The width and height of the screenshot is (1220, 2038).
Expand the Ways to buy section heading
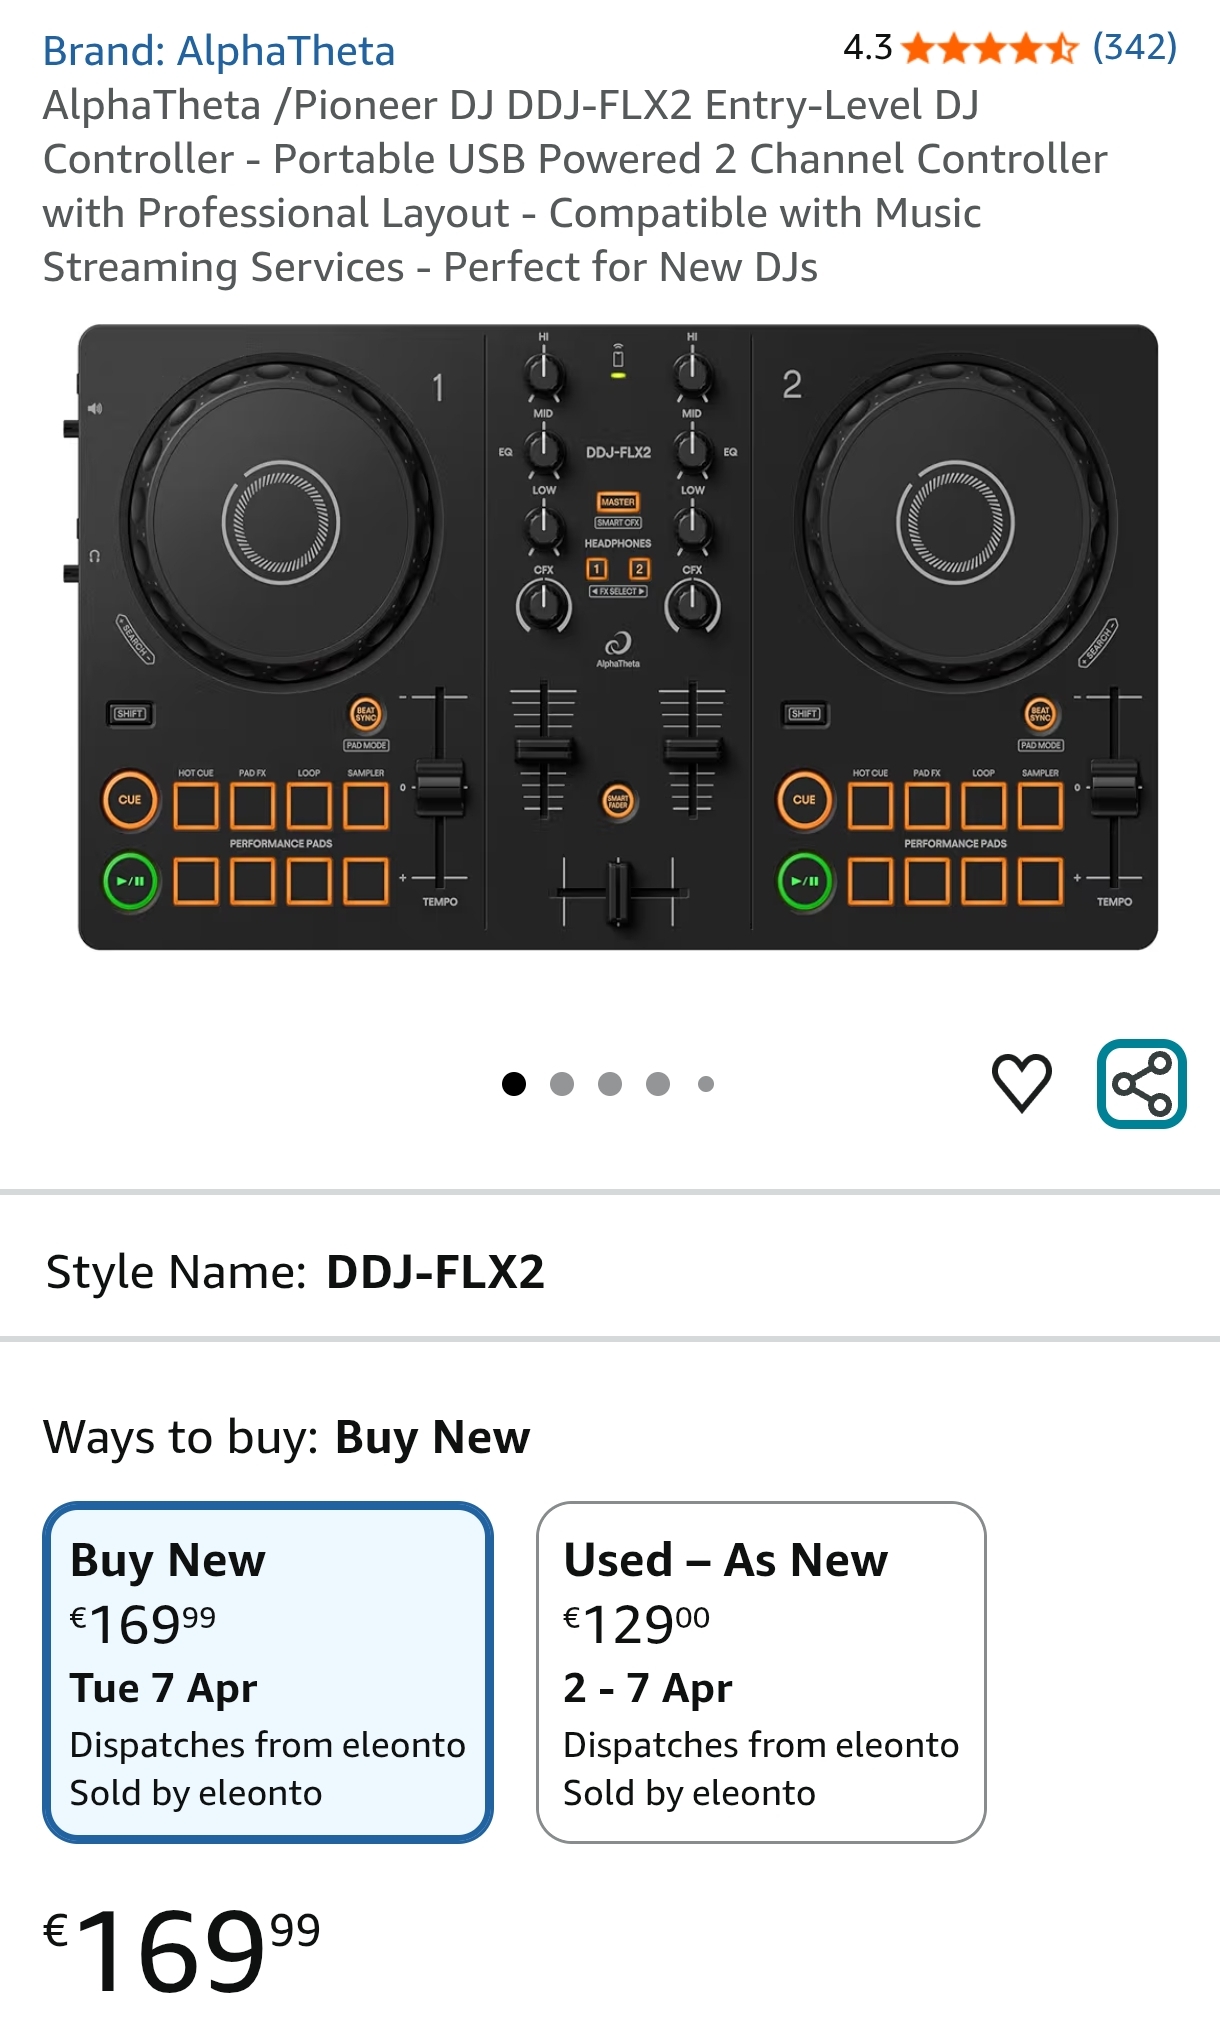[286, 1438]
